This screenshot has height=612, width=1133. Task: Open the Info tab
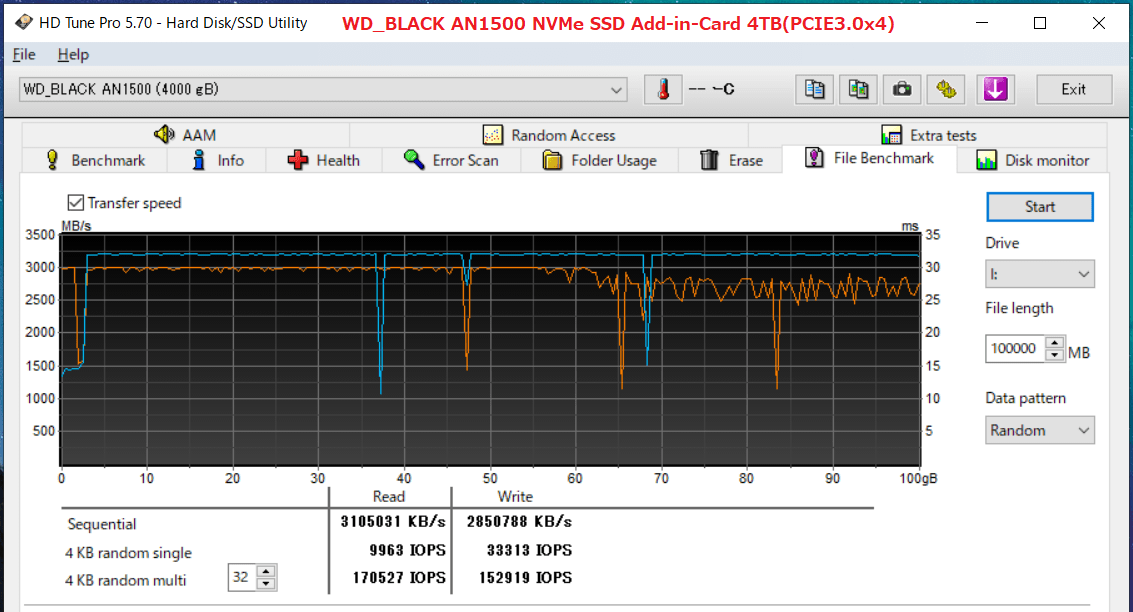click(x=217, y=160)
